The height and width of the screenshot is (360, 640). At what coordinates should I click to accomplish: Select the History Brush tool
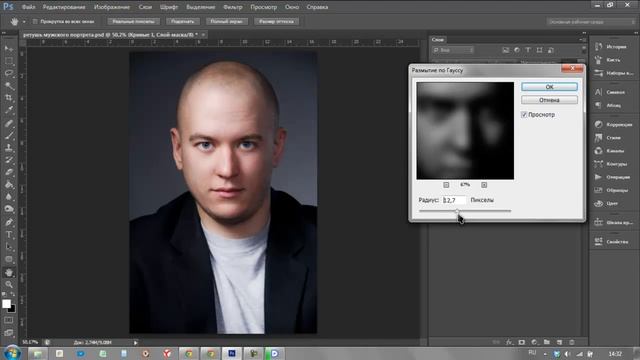pos(9,160)
